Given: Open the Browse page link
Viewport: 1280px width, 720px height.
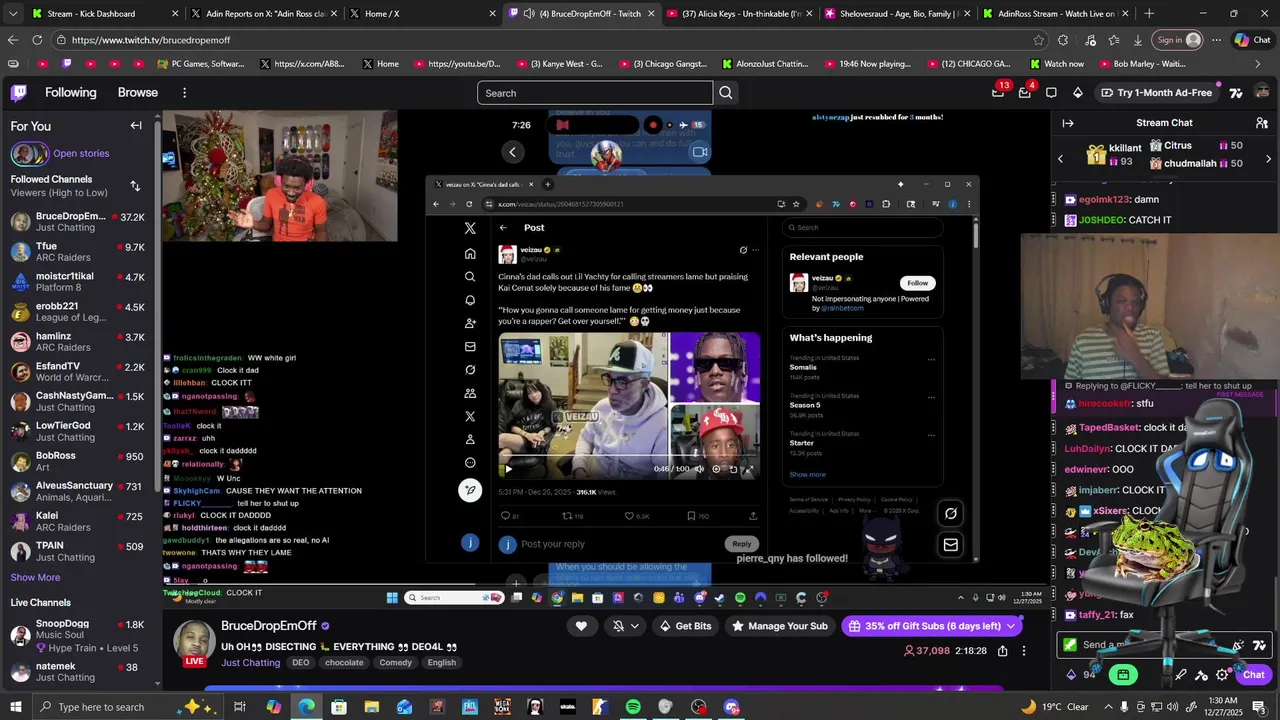Looking at the screenshot, I should pyautogui.click(x=138, y=93).
